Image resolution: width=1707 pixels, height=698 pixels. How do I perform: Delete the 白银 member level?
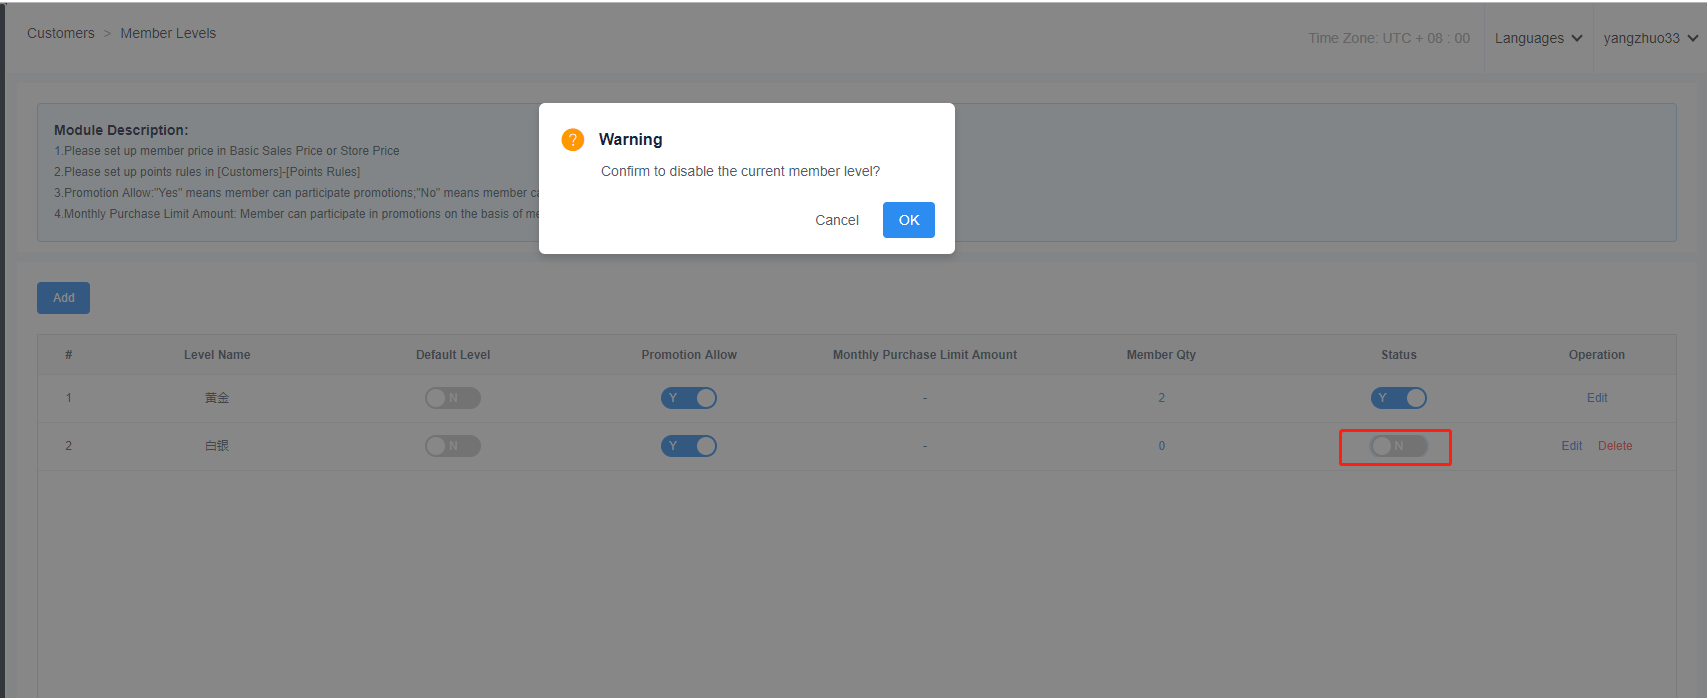pyautogui.click(x=1615, y=446)
